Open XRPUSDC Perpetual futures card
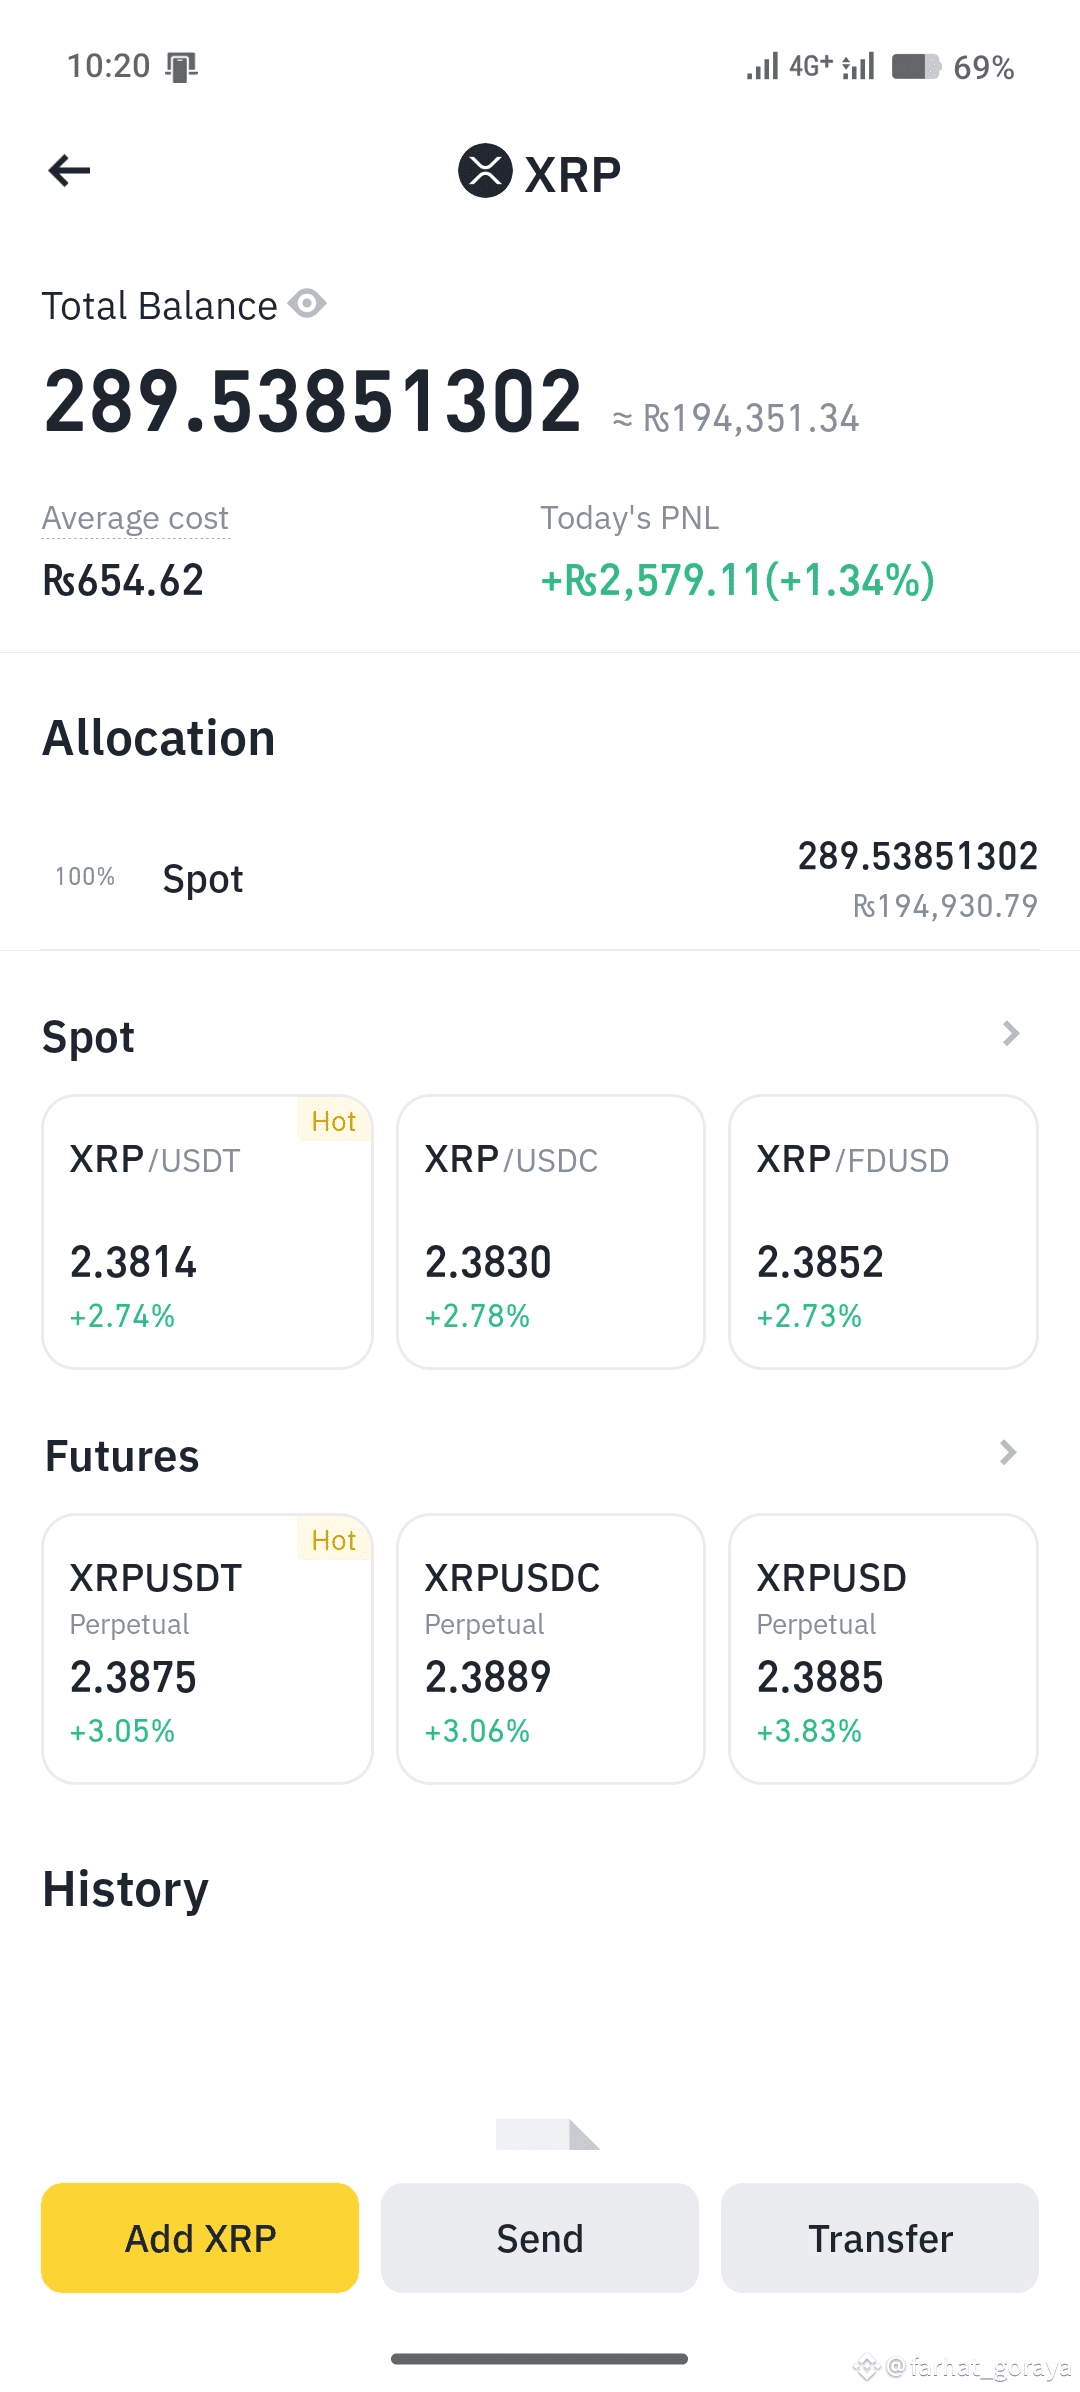This screenshot has width=1080, height=2392. (x=551, y=1648)
